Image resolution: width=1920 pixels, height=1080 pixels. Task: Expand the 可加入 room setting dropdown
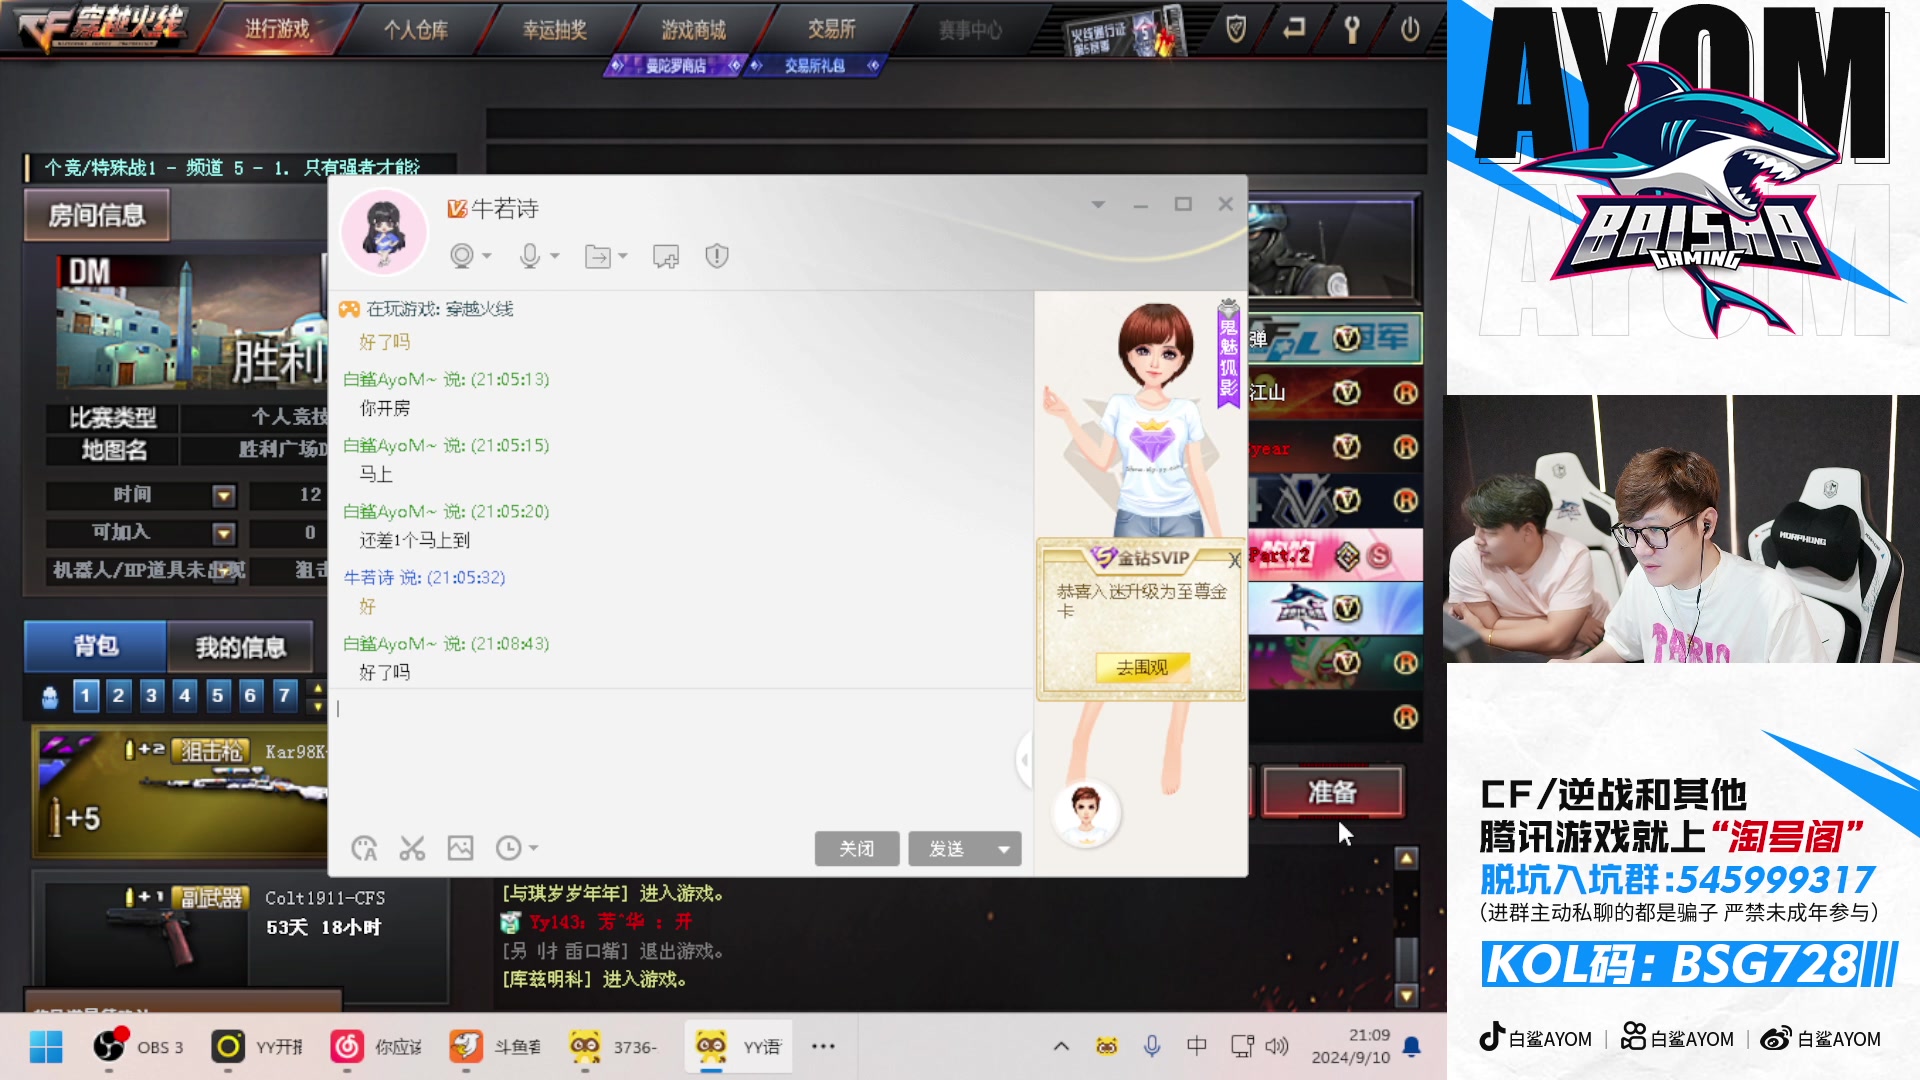[224, 534]
